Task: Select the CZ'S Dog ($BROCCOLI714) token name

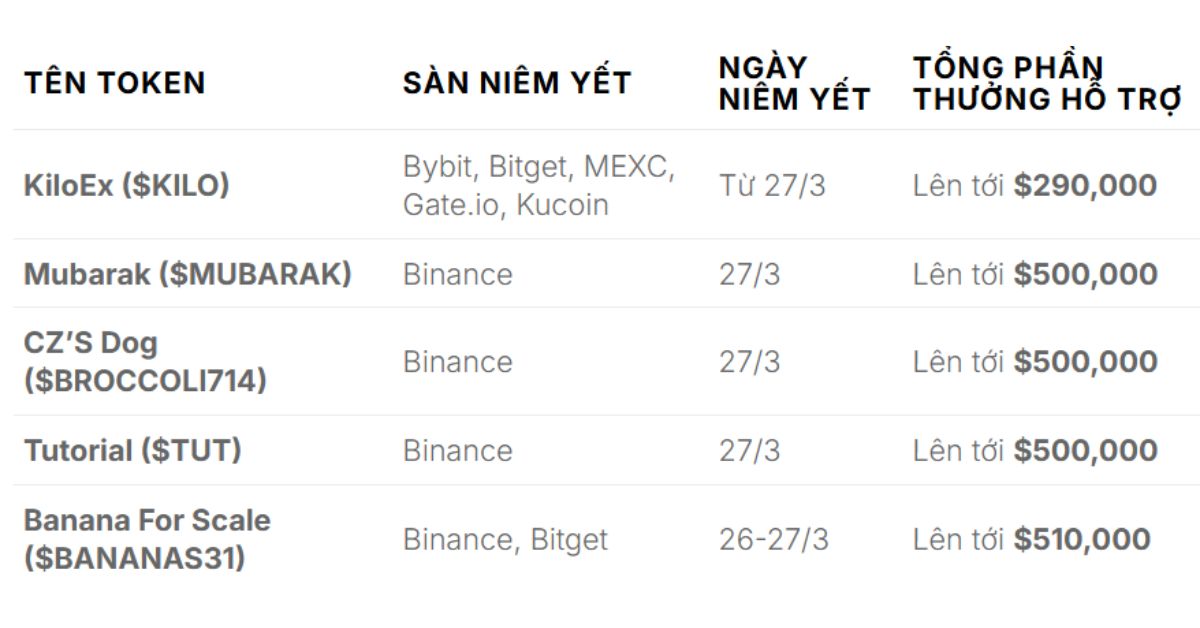Action: point(145,361)
